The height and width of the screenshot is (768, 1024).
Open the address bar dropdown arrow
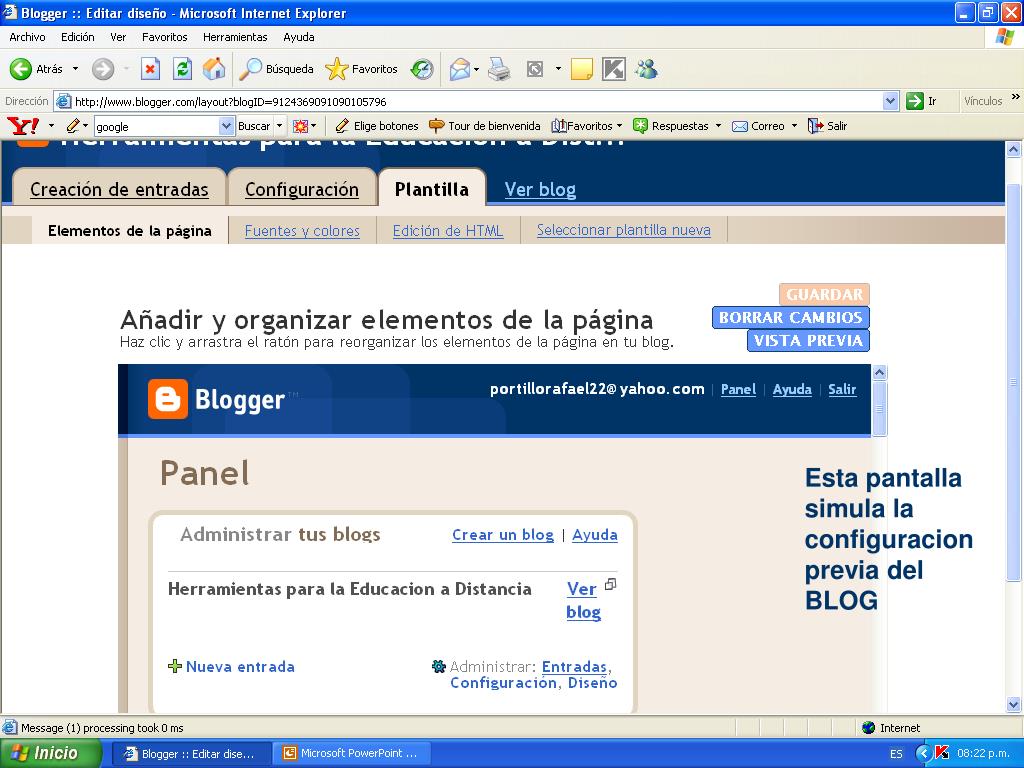pos(890,101)
